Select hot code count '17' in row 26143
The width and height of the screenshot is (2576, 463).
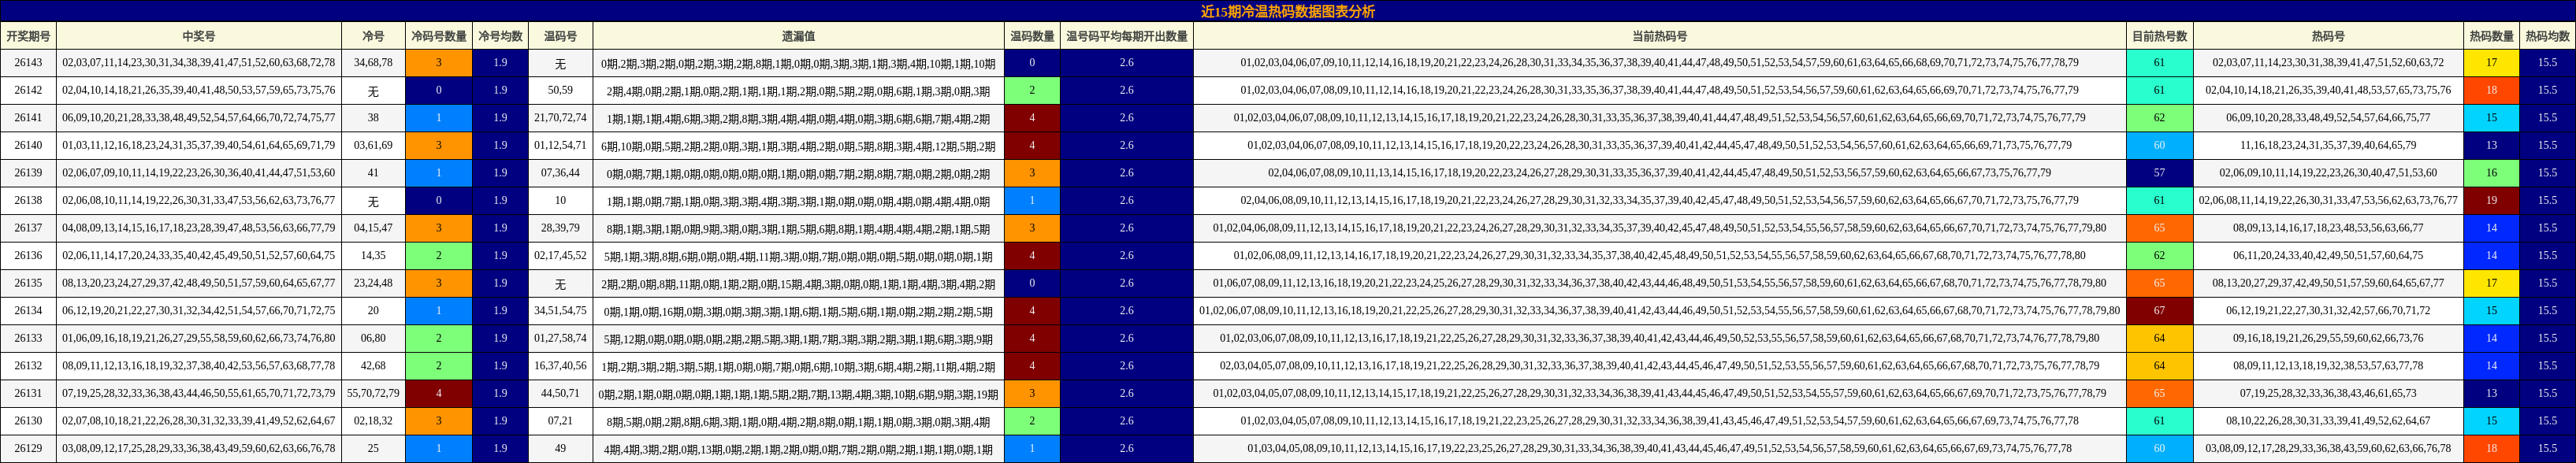click(x=2491, y=63)
